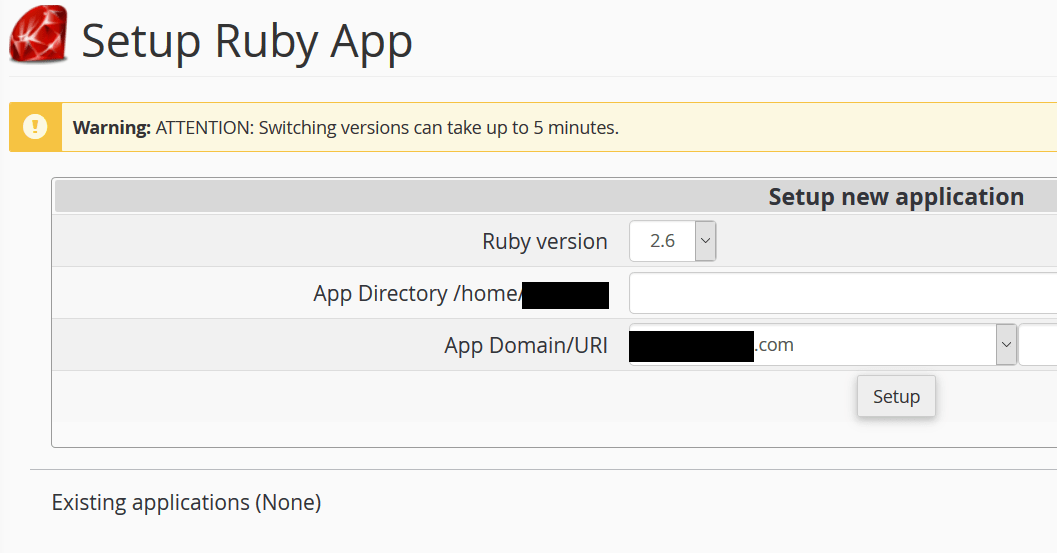Viewport: 1057px width, 553px height.
Task: Click the "Ruby version" field label
Action: 544,241
